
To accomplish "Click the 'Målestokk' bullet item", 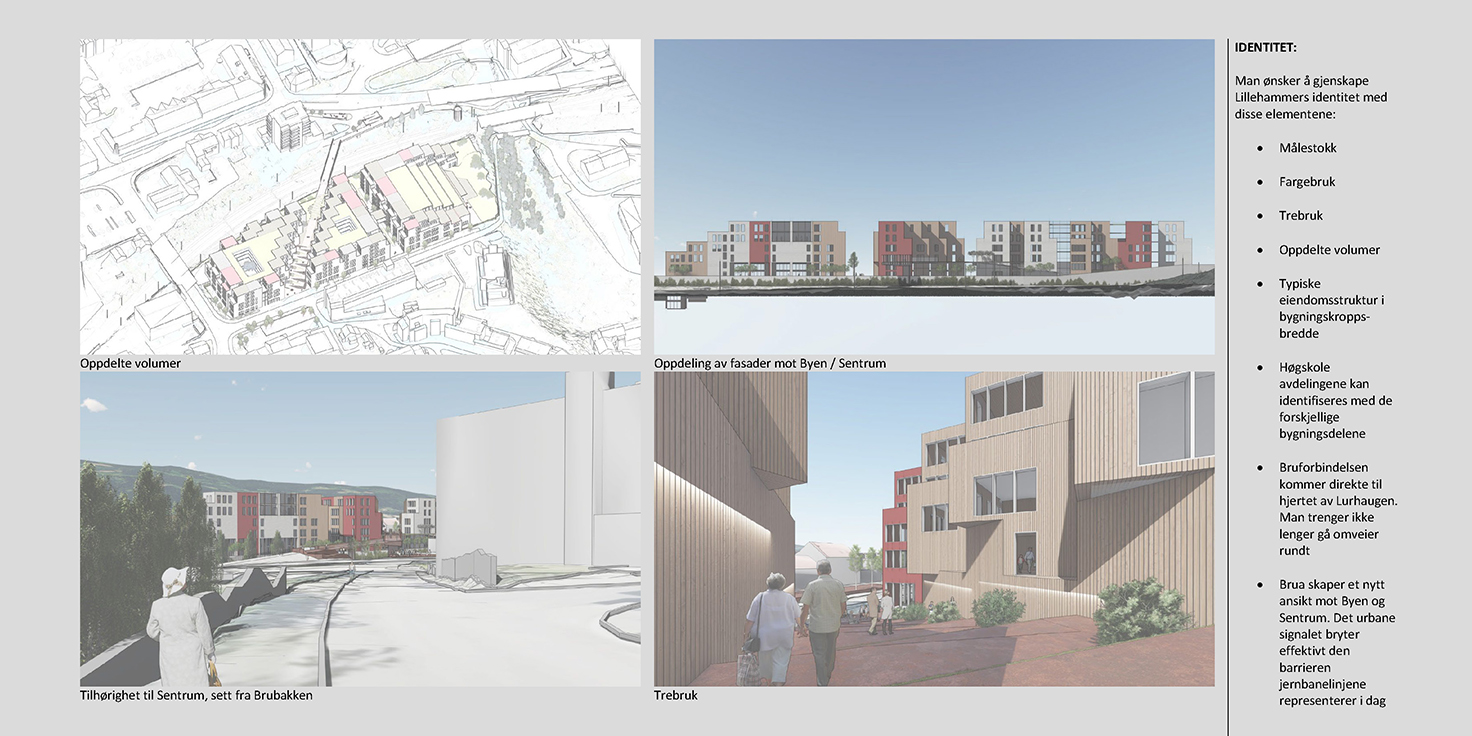I will tap(1308, 148).
